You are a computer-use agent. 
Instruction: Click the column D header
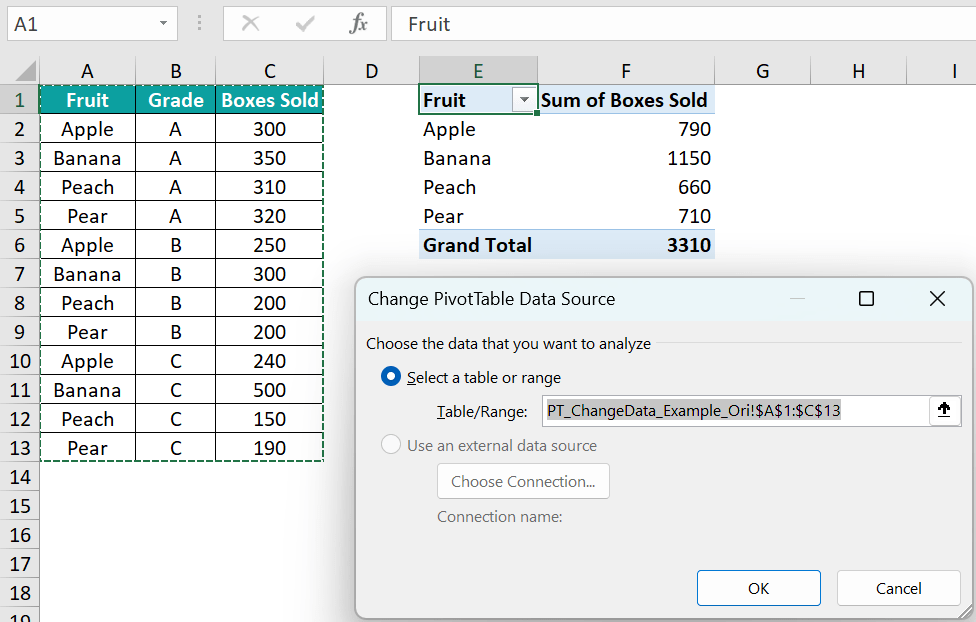click(x=371, y=71)
